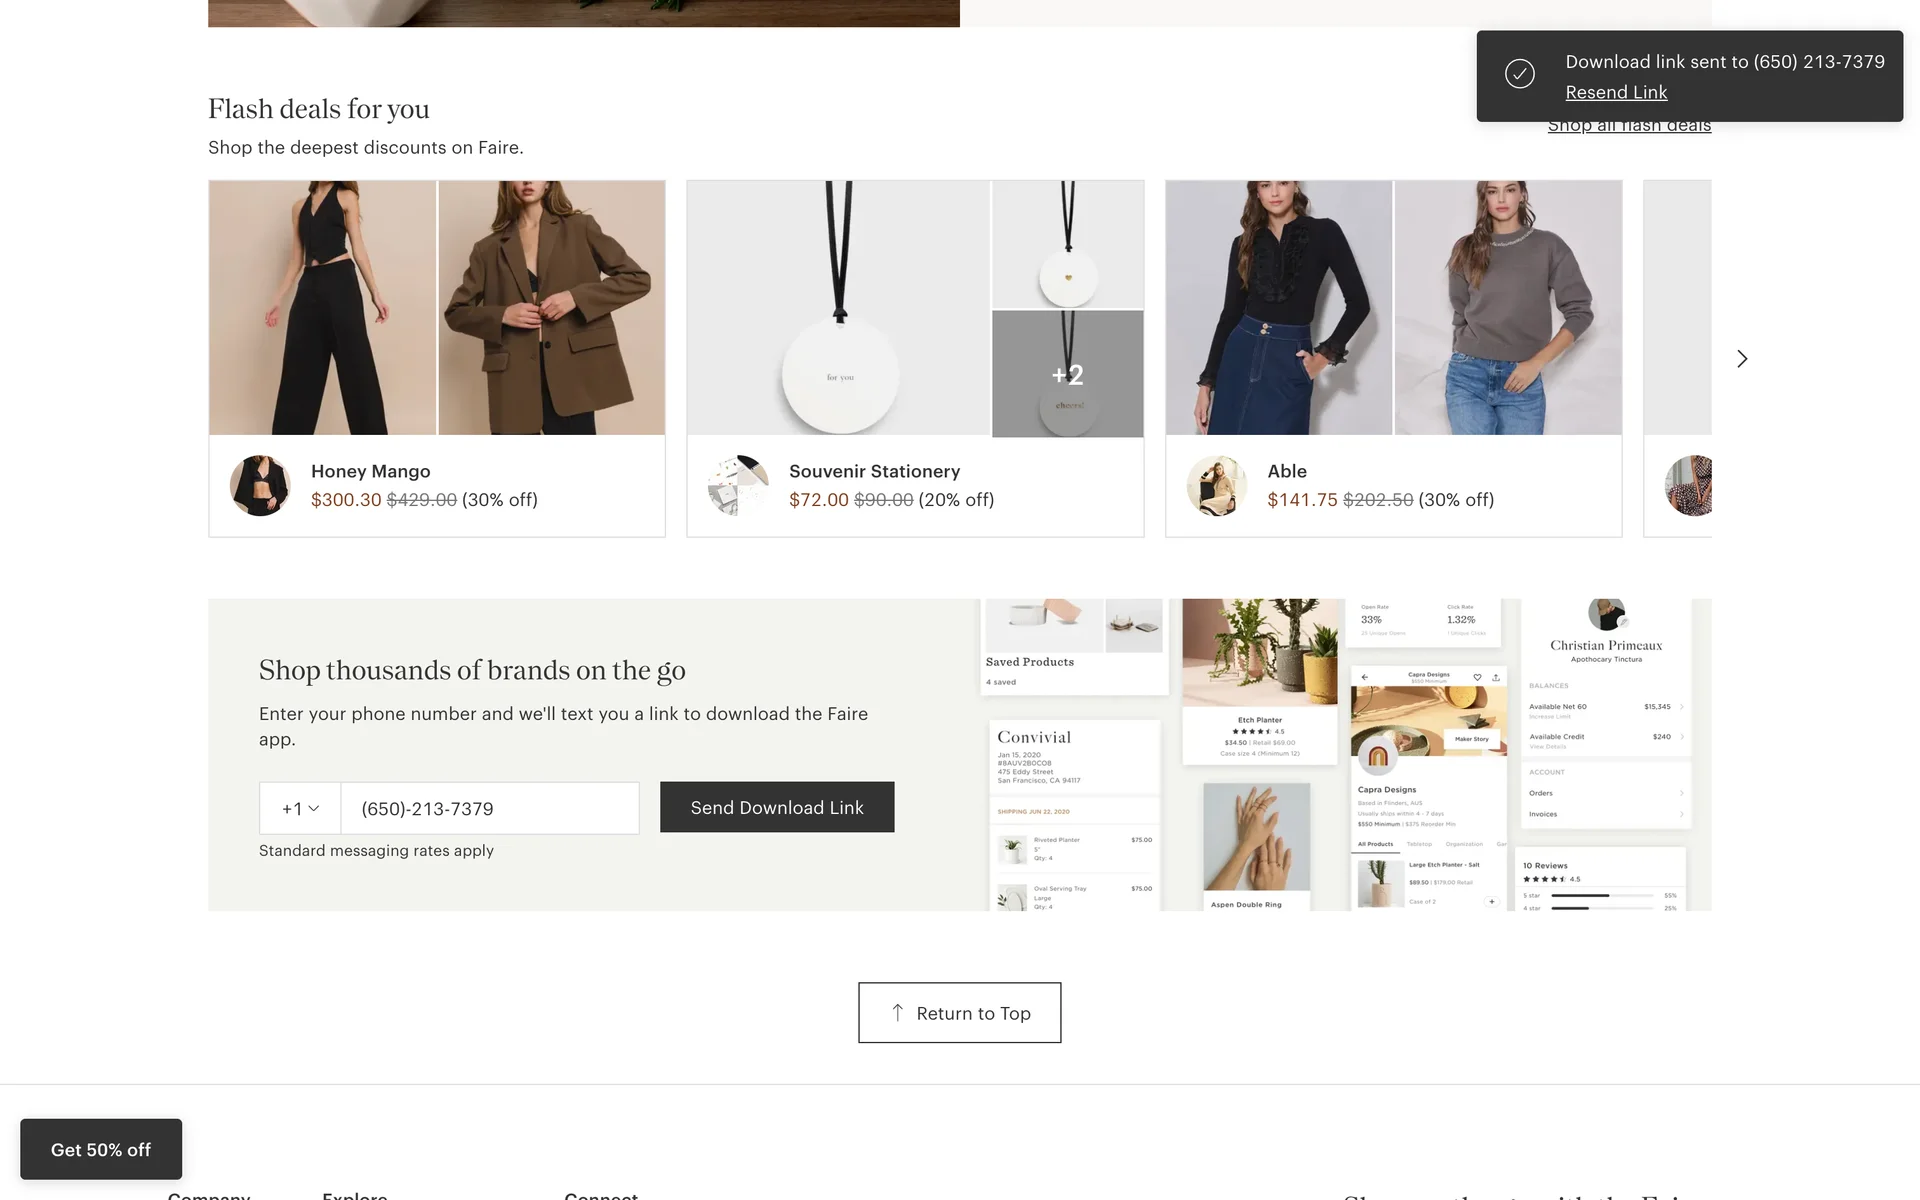Click the phone number input field
The width and height of the screenshot is (1920, 1200).
pyautogui.click(x=490, y=808)
